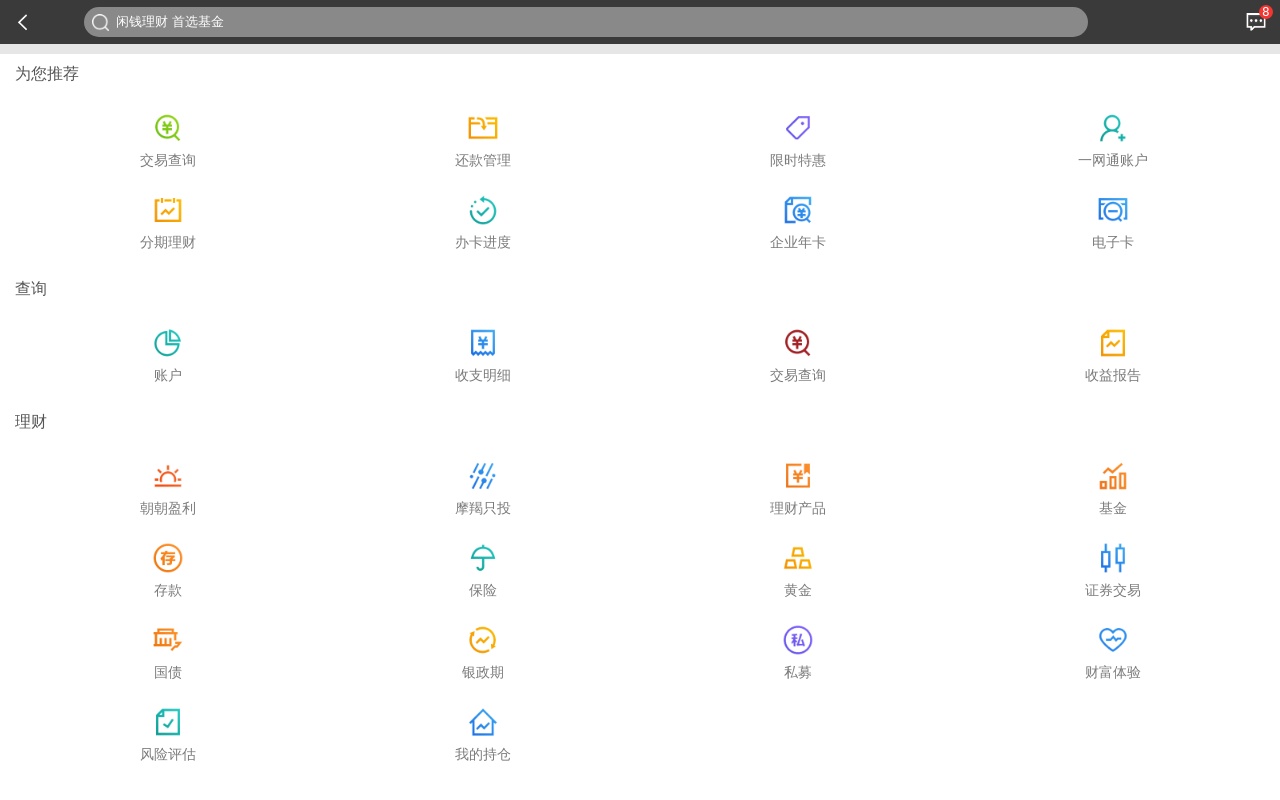The width and height of the screenshot is (1280, 800).
Task: Select 国债 treasury bonds icon
Action: click(168, 640)
